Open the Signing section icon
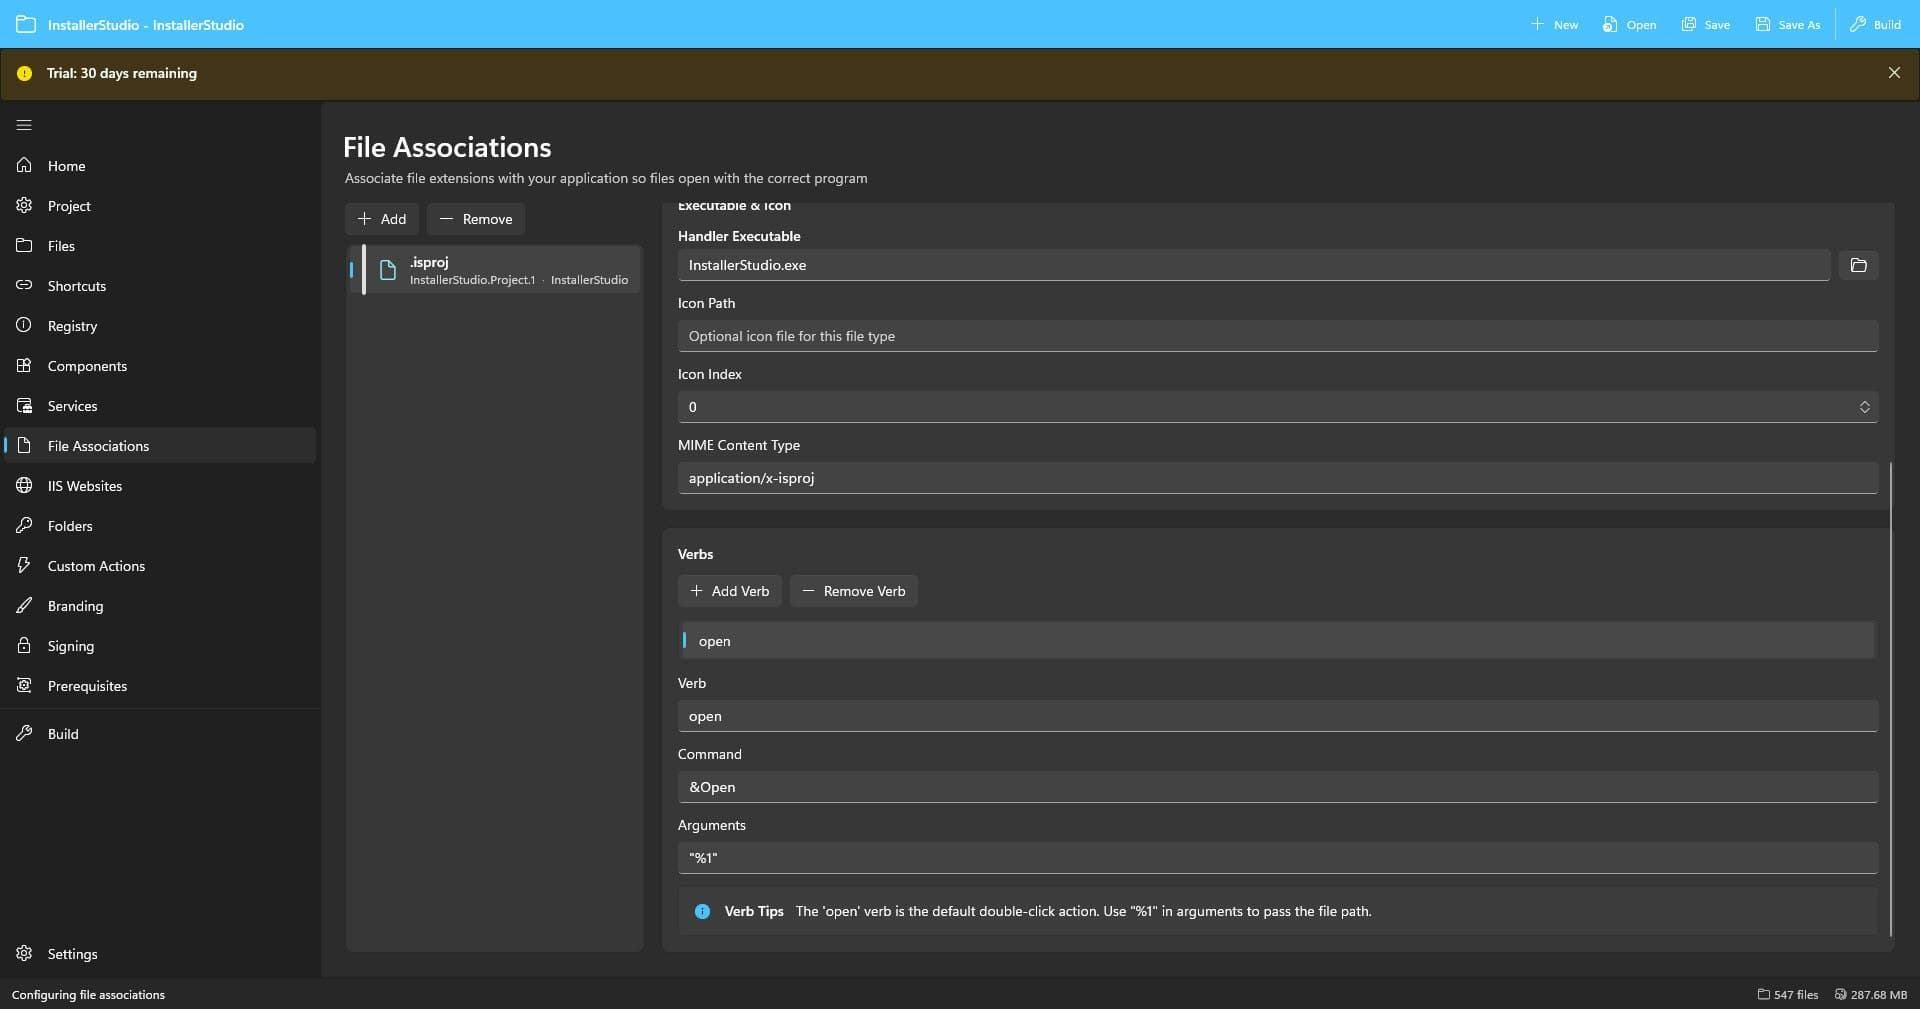 [24, 645]
